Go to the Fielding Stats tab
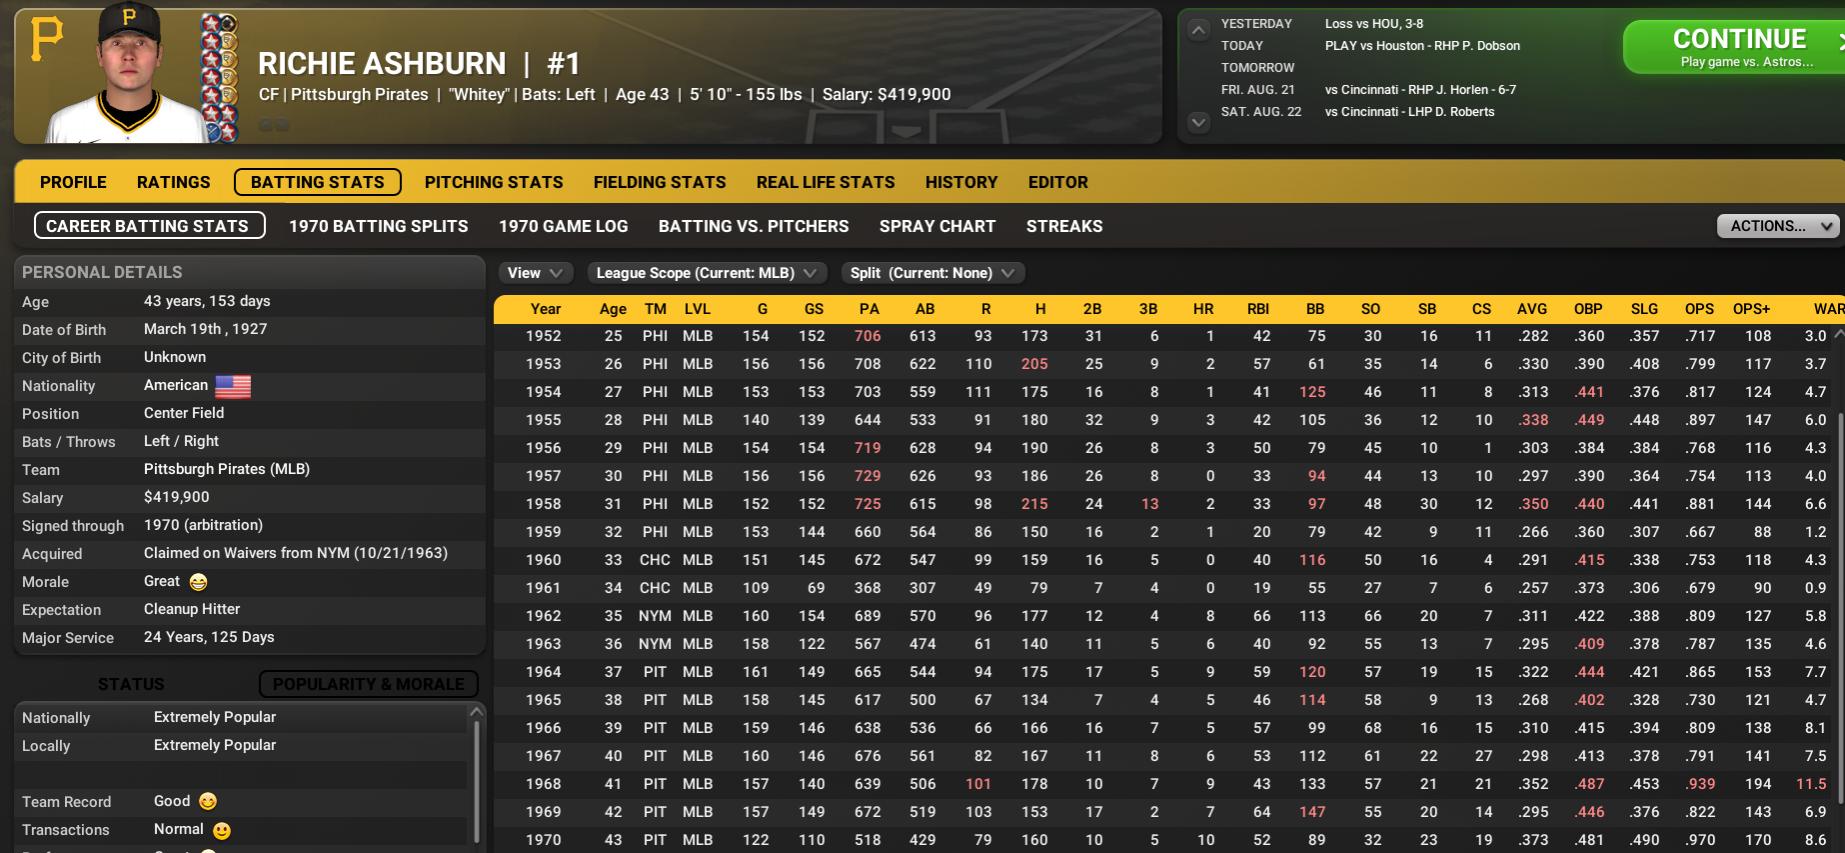Image resolution: width=1845 pixels, height=853 pixels. click(660, 182)
